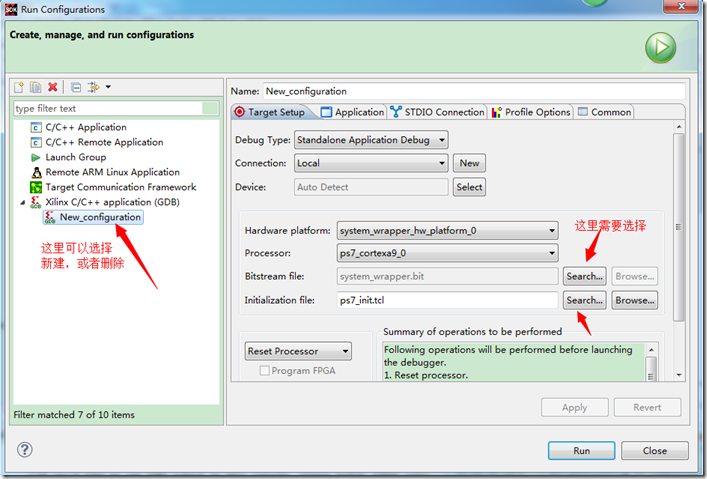Click Search button for Bitstream file
The image size is (707, 479).
tap(583, 275)
